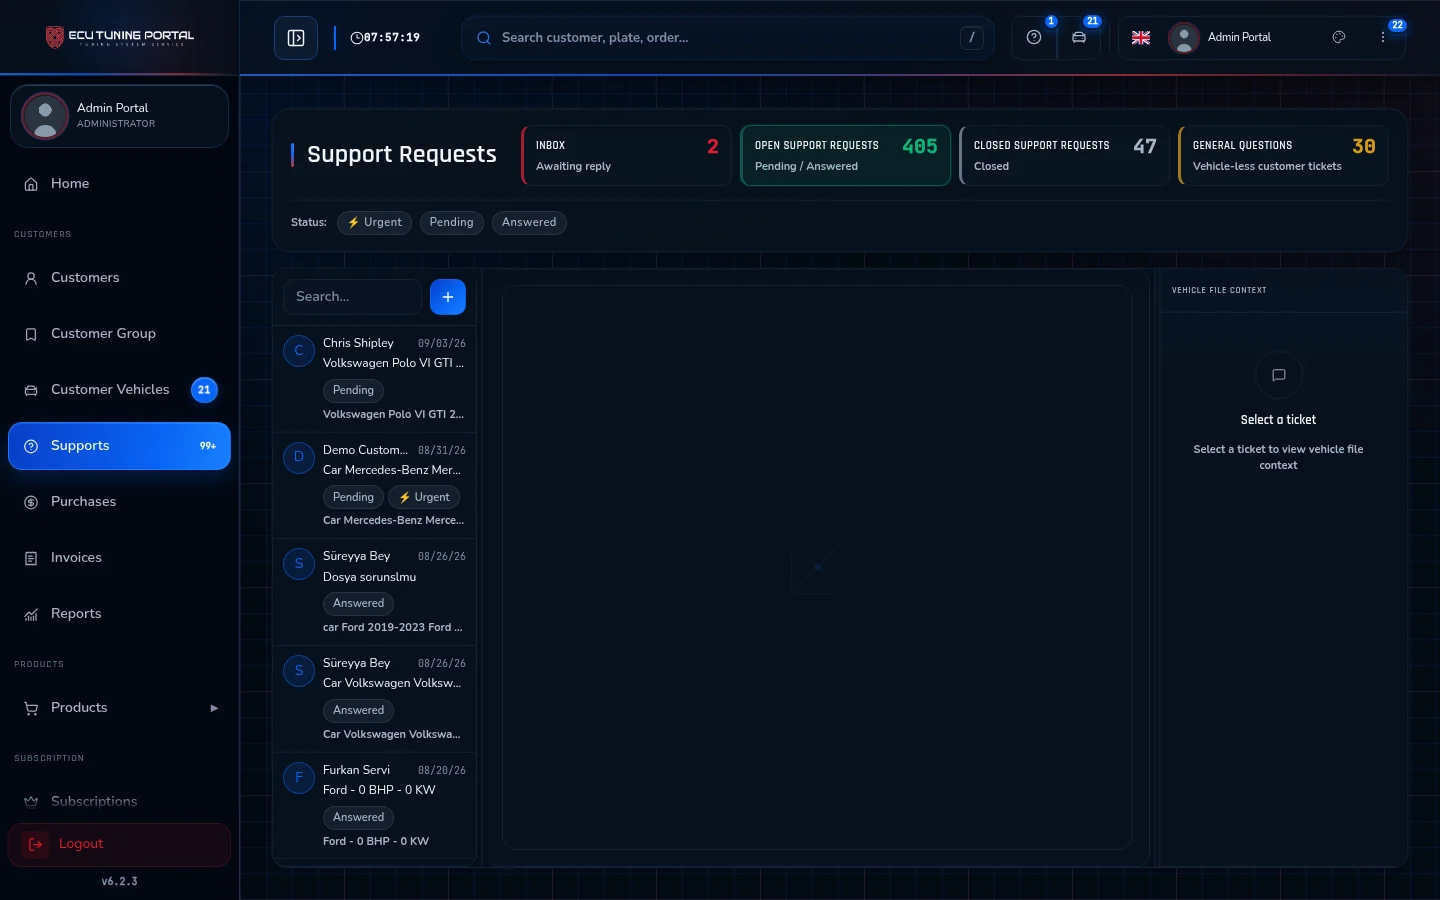Click the ticket list search field
1440x900 pixels.
(353, 297)
